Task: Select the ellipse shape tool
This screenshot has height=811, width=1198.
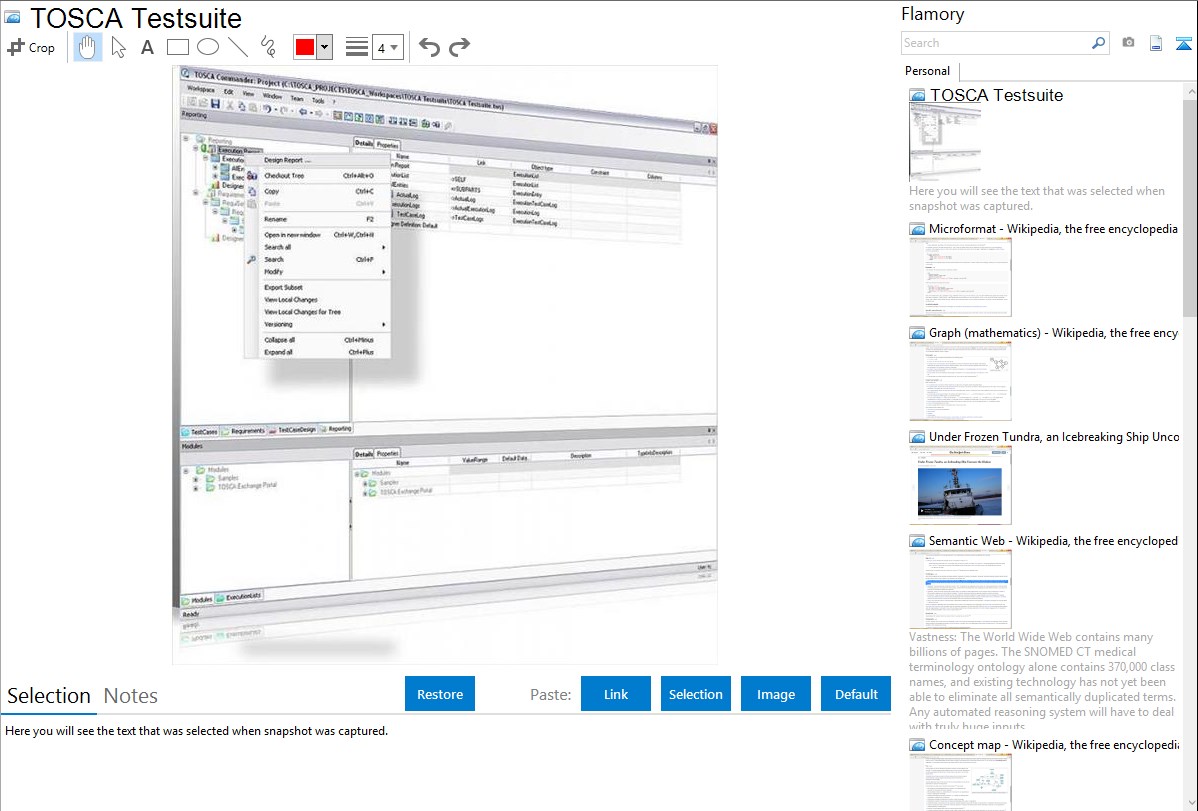Action: pos(208,47)
